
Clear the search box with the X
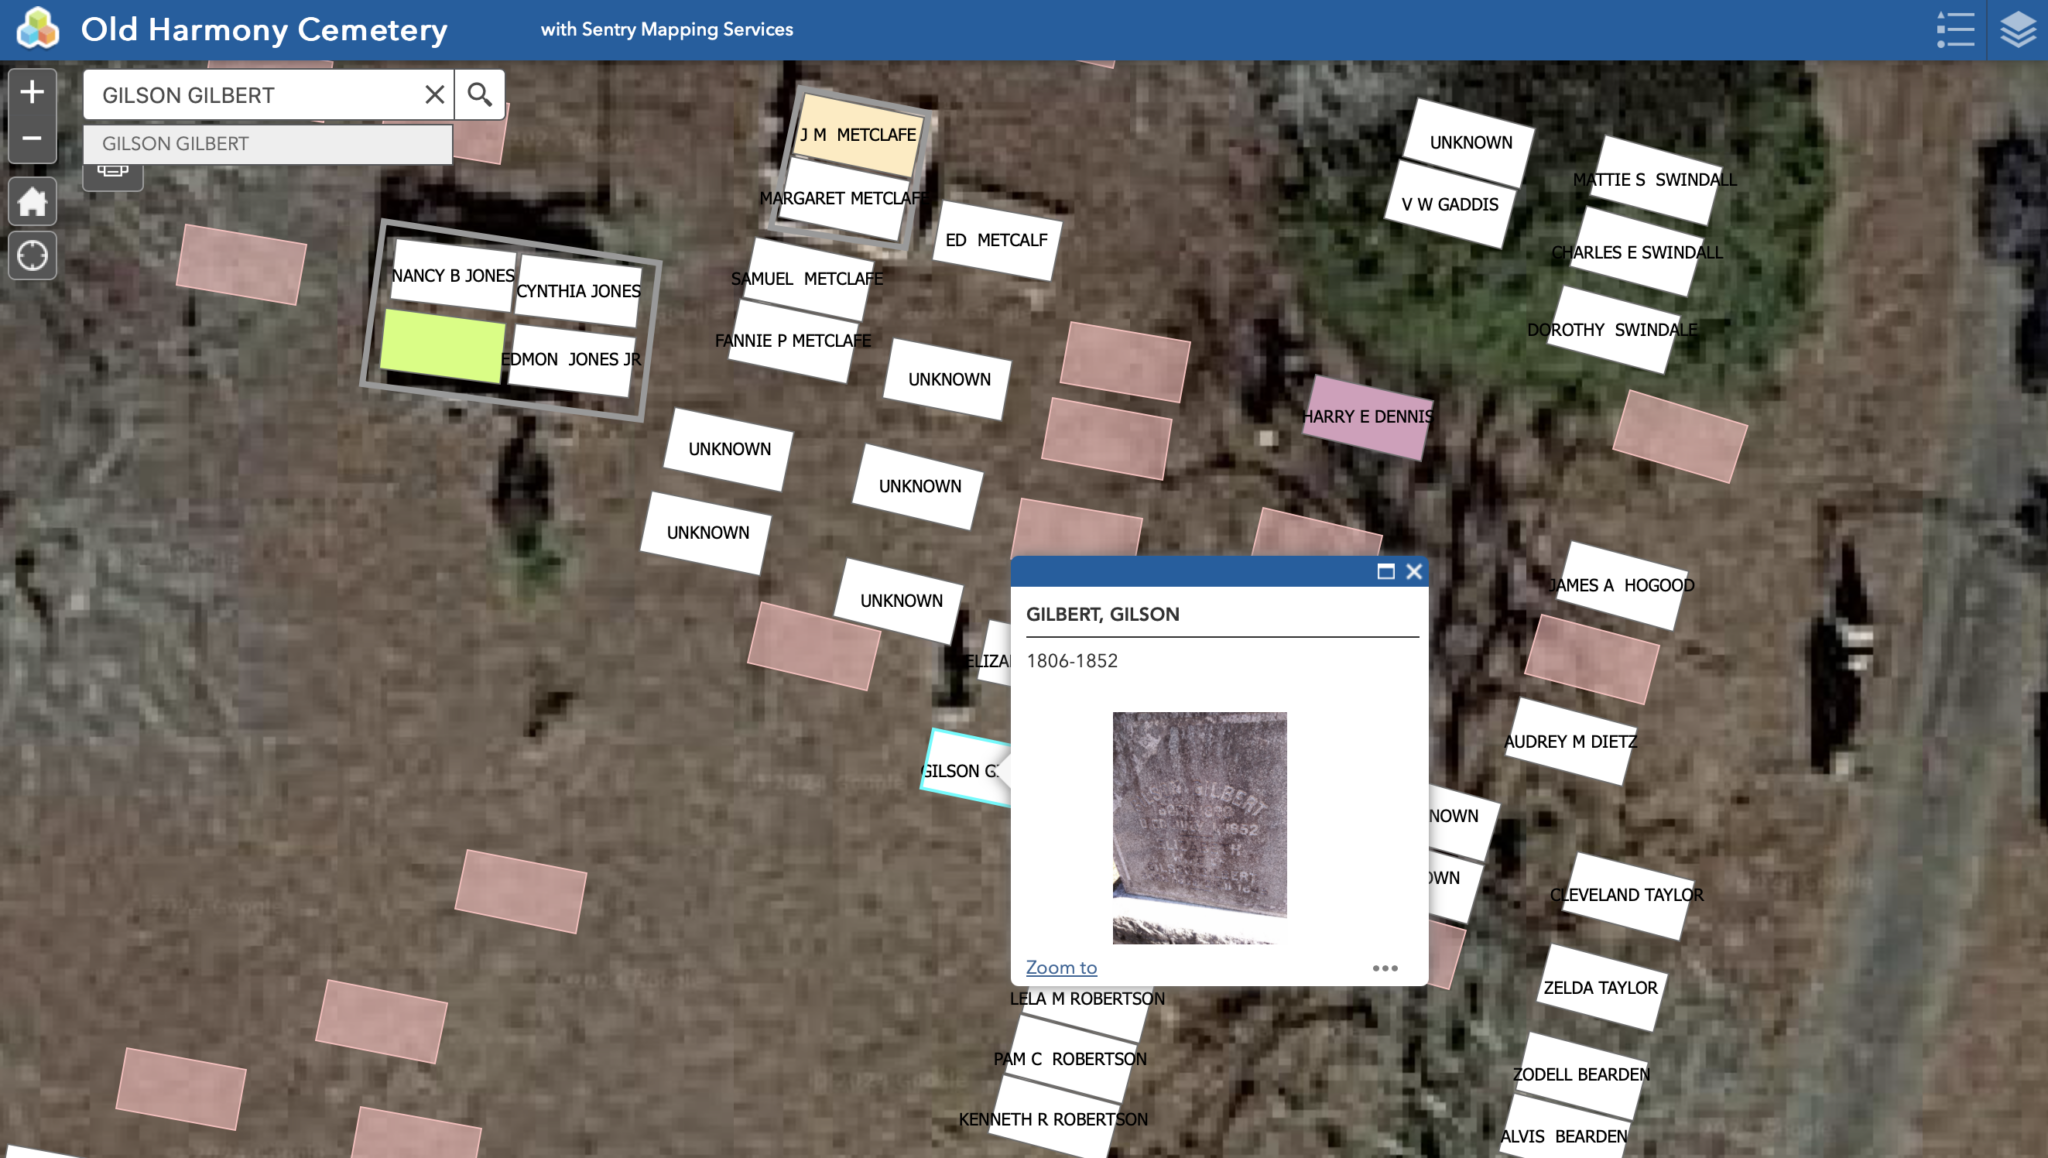click(x=434, y=94)
